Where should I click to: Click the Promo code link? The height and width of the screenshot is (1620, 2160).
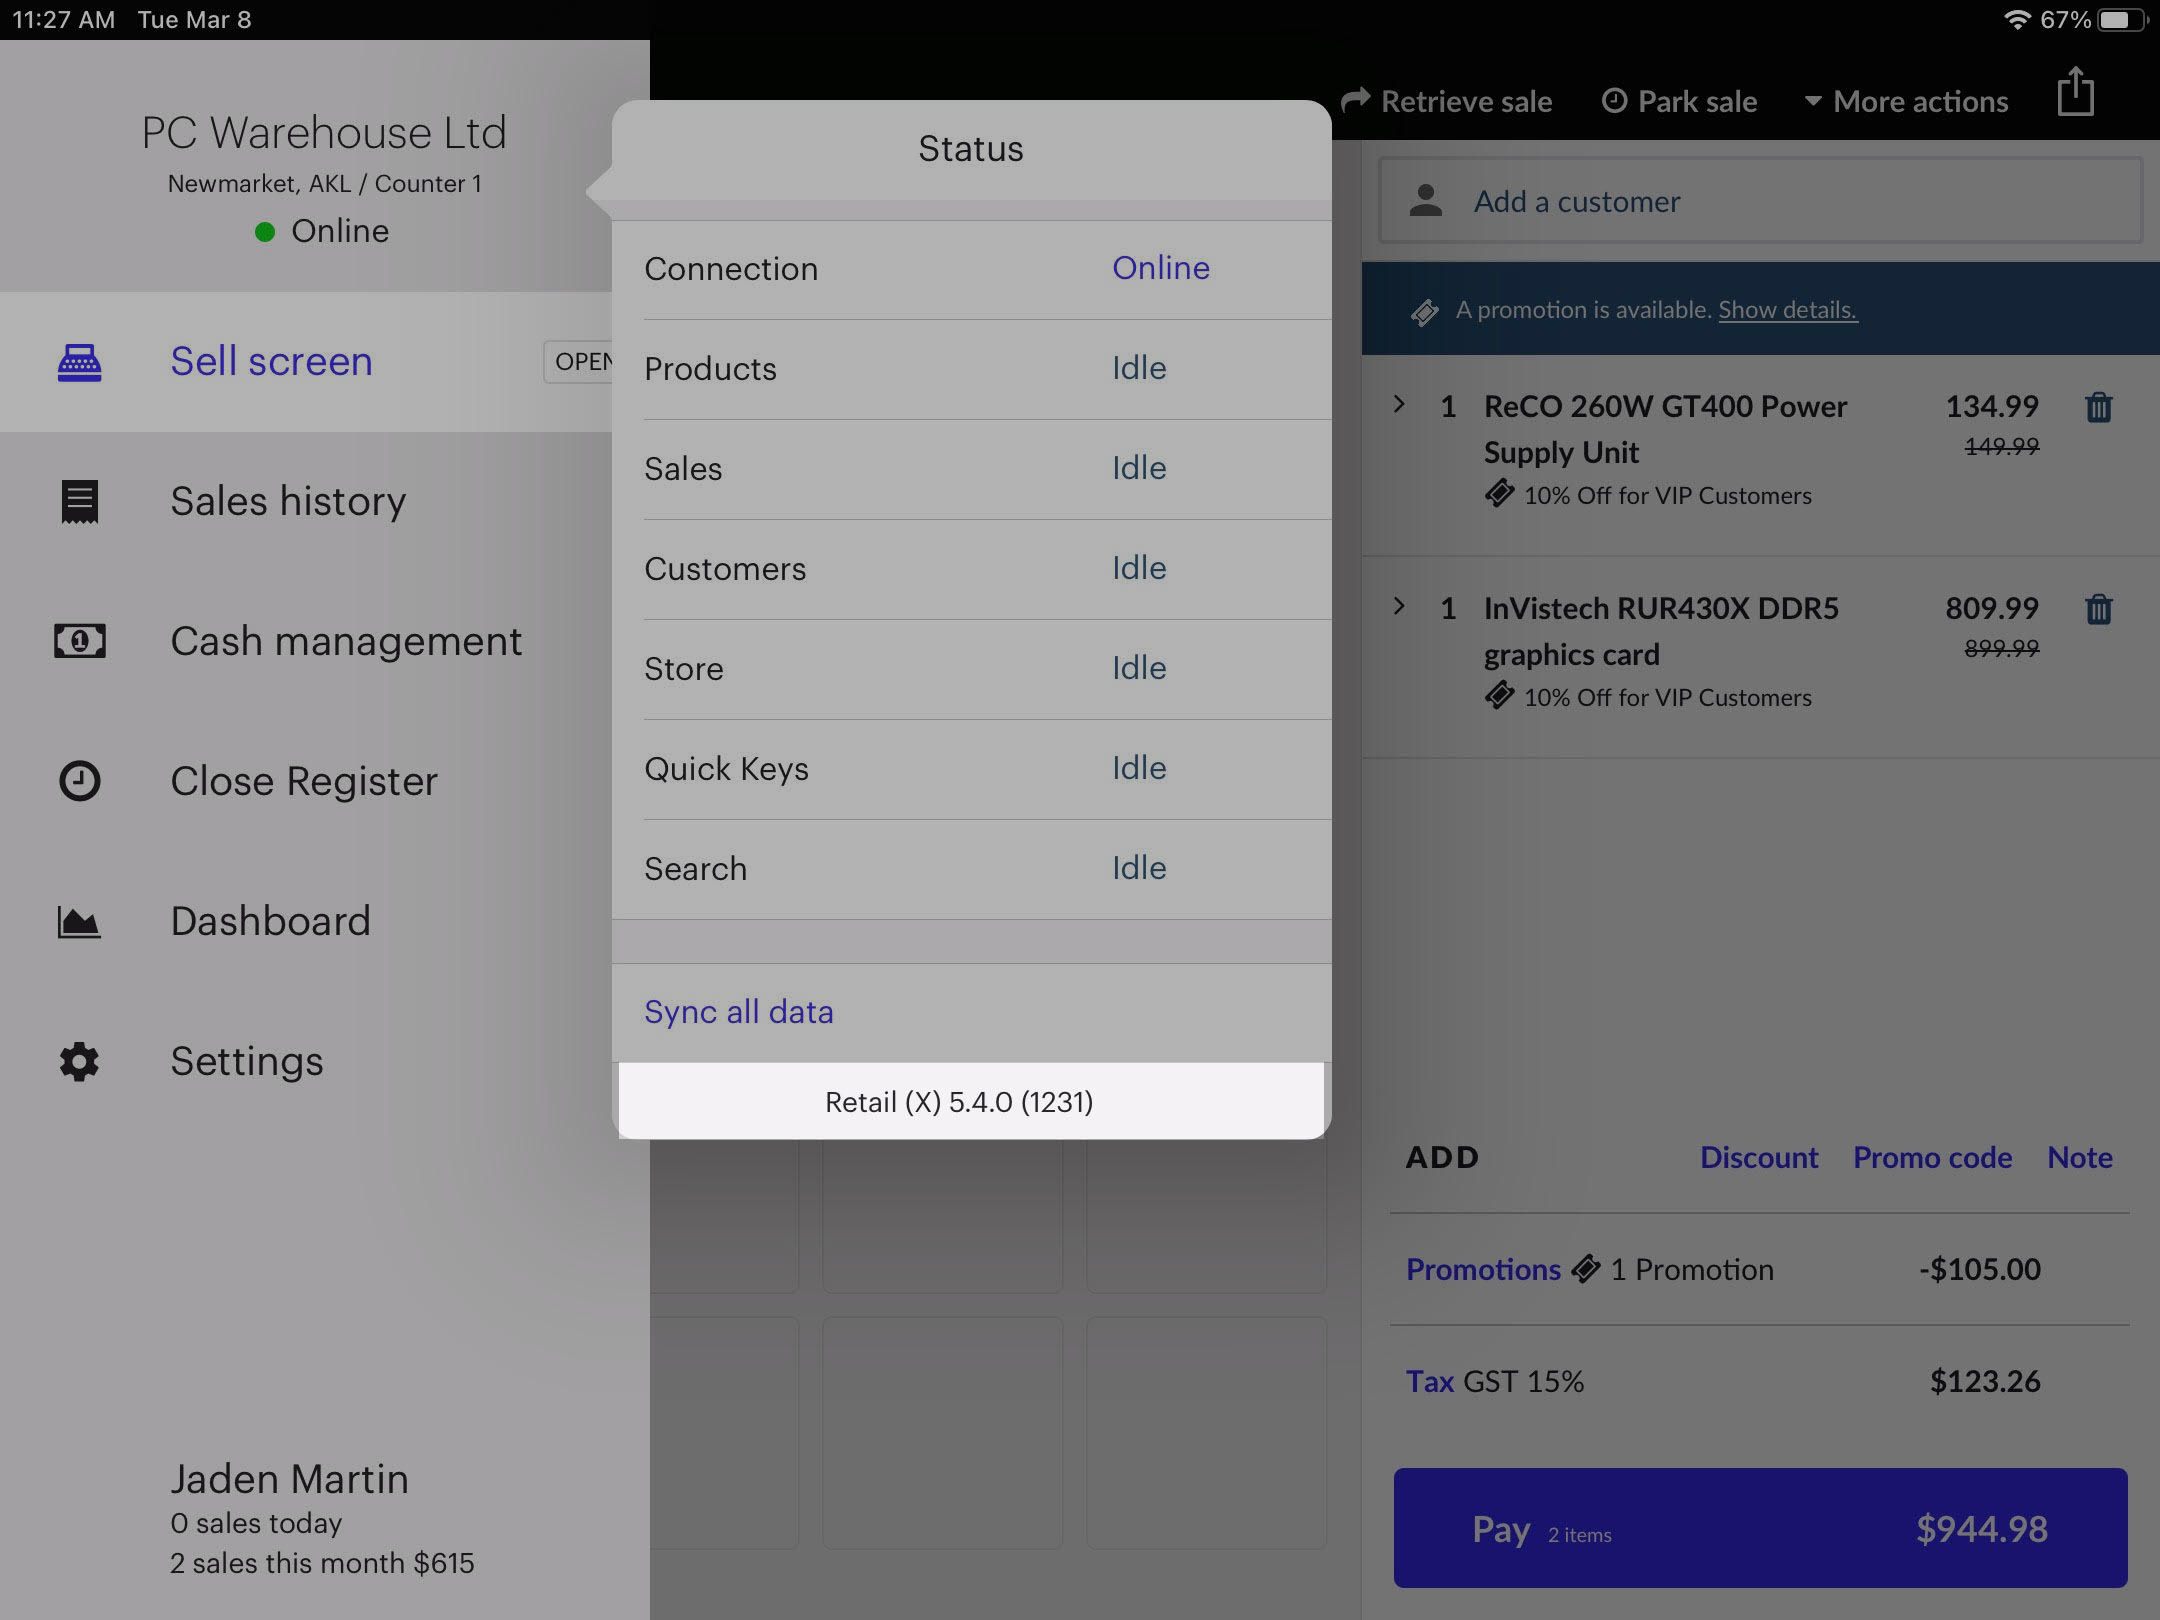[1932, 1158]
